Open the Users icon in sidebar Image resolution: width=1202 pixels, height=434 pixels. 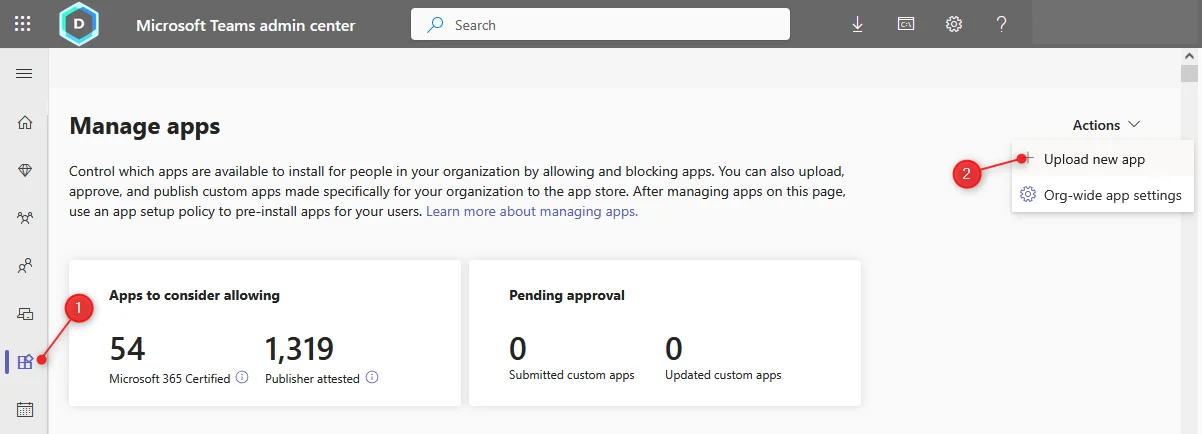coord(25,266)
